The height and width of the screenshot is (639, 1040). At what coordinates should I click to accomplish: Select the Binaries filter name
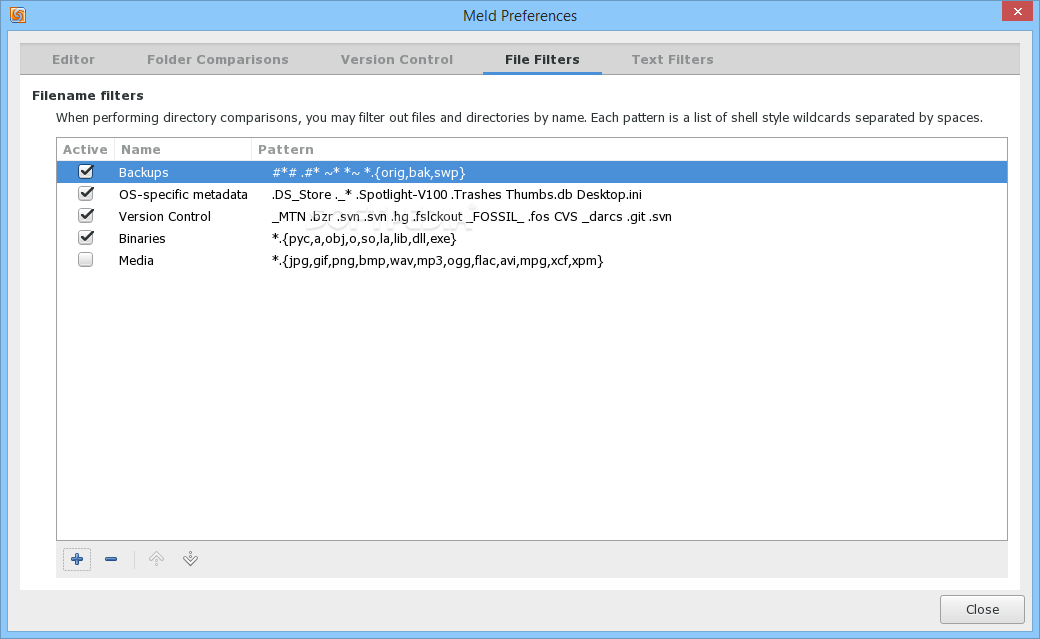[142, 238]
